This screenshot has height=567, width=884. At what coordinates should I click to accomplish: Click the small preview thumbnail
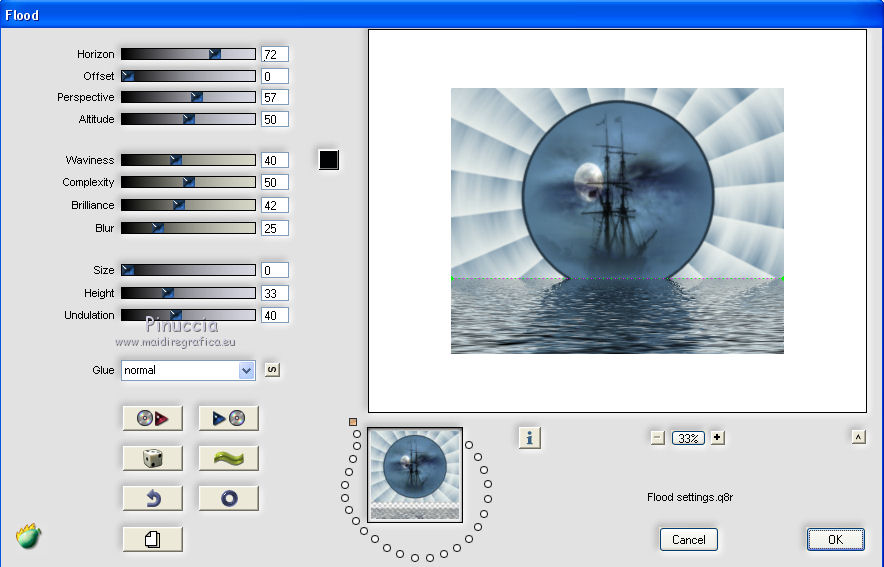coord(415,475)
